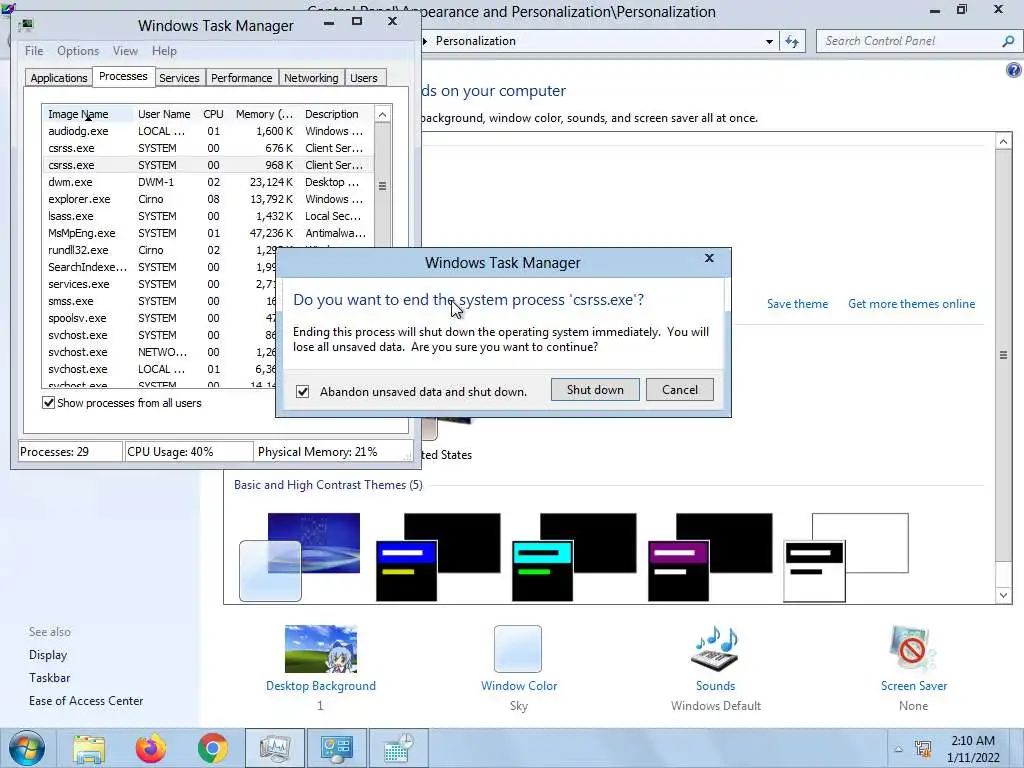Viewport: 1024px width, 768px height.
Task: Click Cancel in the csrss.exe dialog
Action: click(x=680, y=390)
